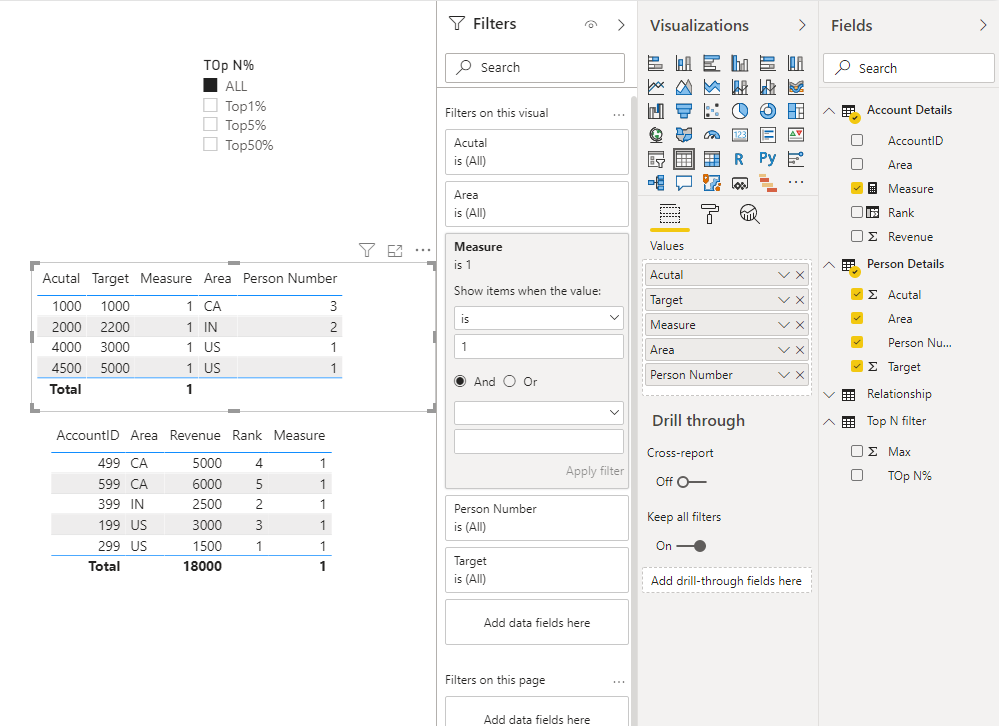Open the Acutal value field dropdown arrow
Viewport: 999px width, 726px height.
pos(784,275)
